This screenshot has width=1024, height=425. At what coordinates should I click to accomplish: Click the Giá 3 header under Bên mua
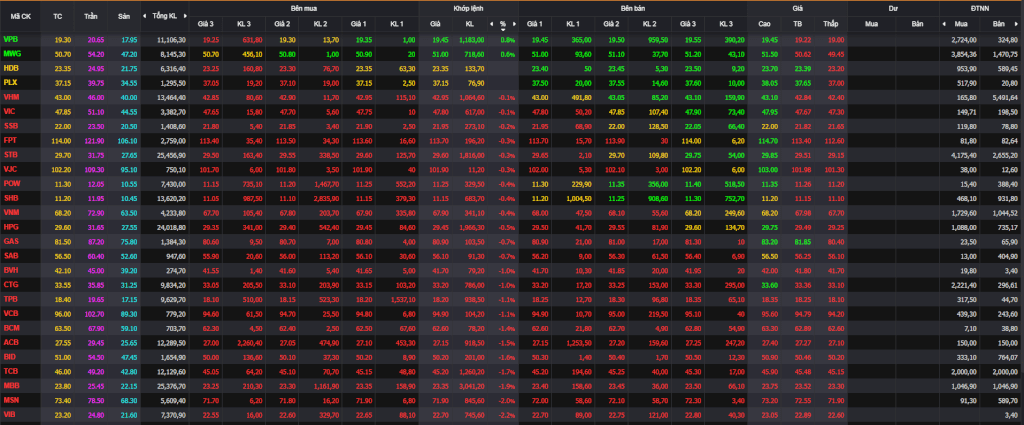(x=206, y=24)
